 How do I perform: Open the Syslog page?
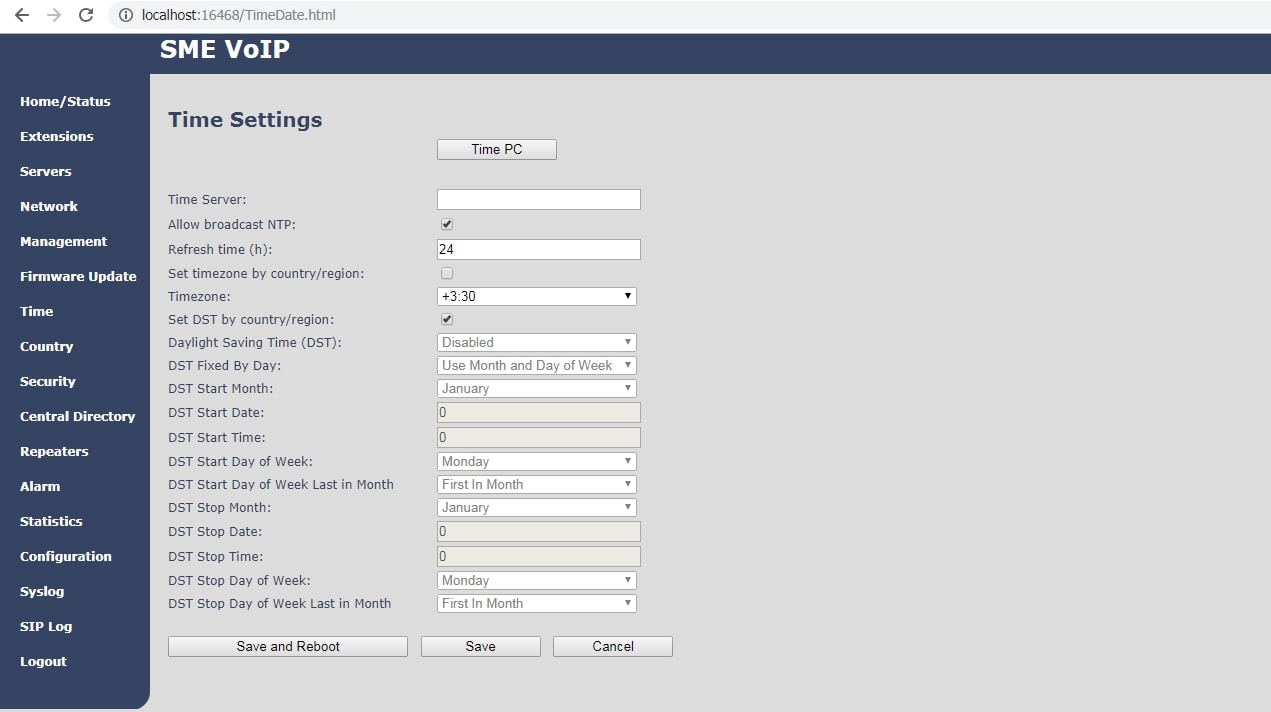point(42,591)
